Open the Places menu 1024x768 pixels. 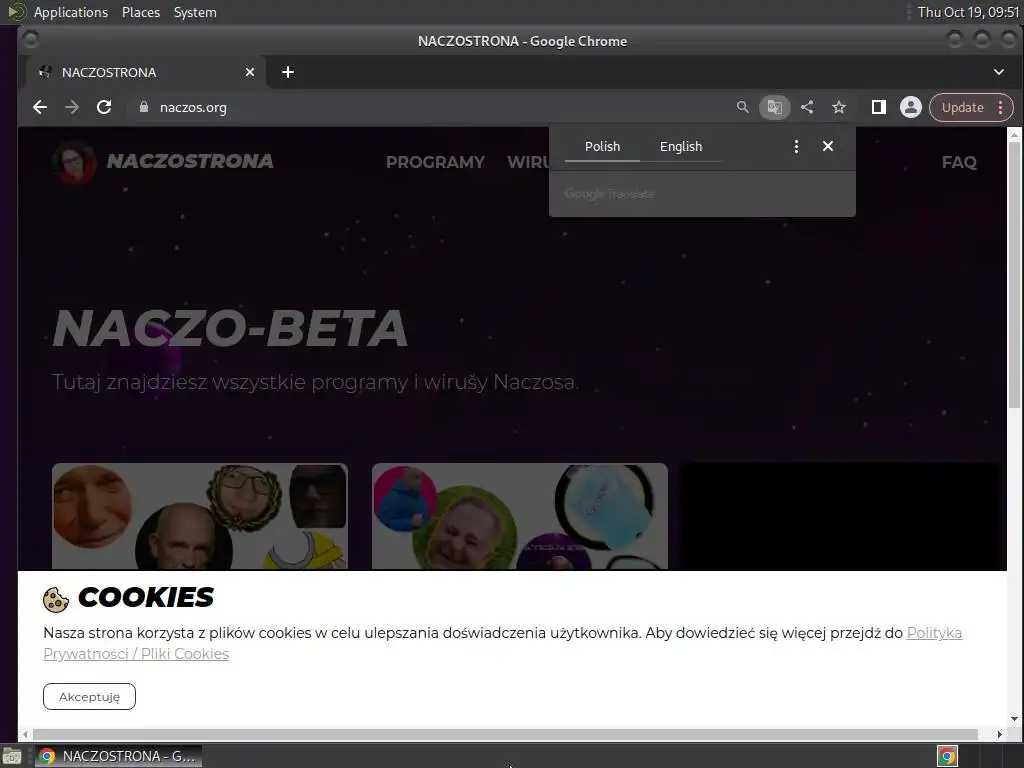140,12
